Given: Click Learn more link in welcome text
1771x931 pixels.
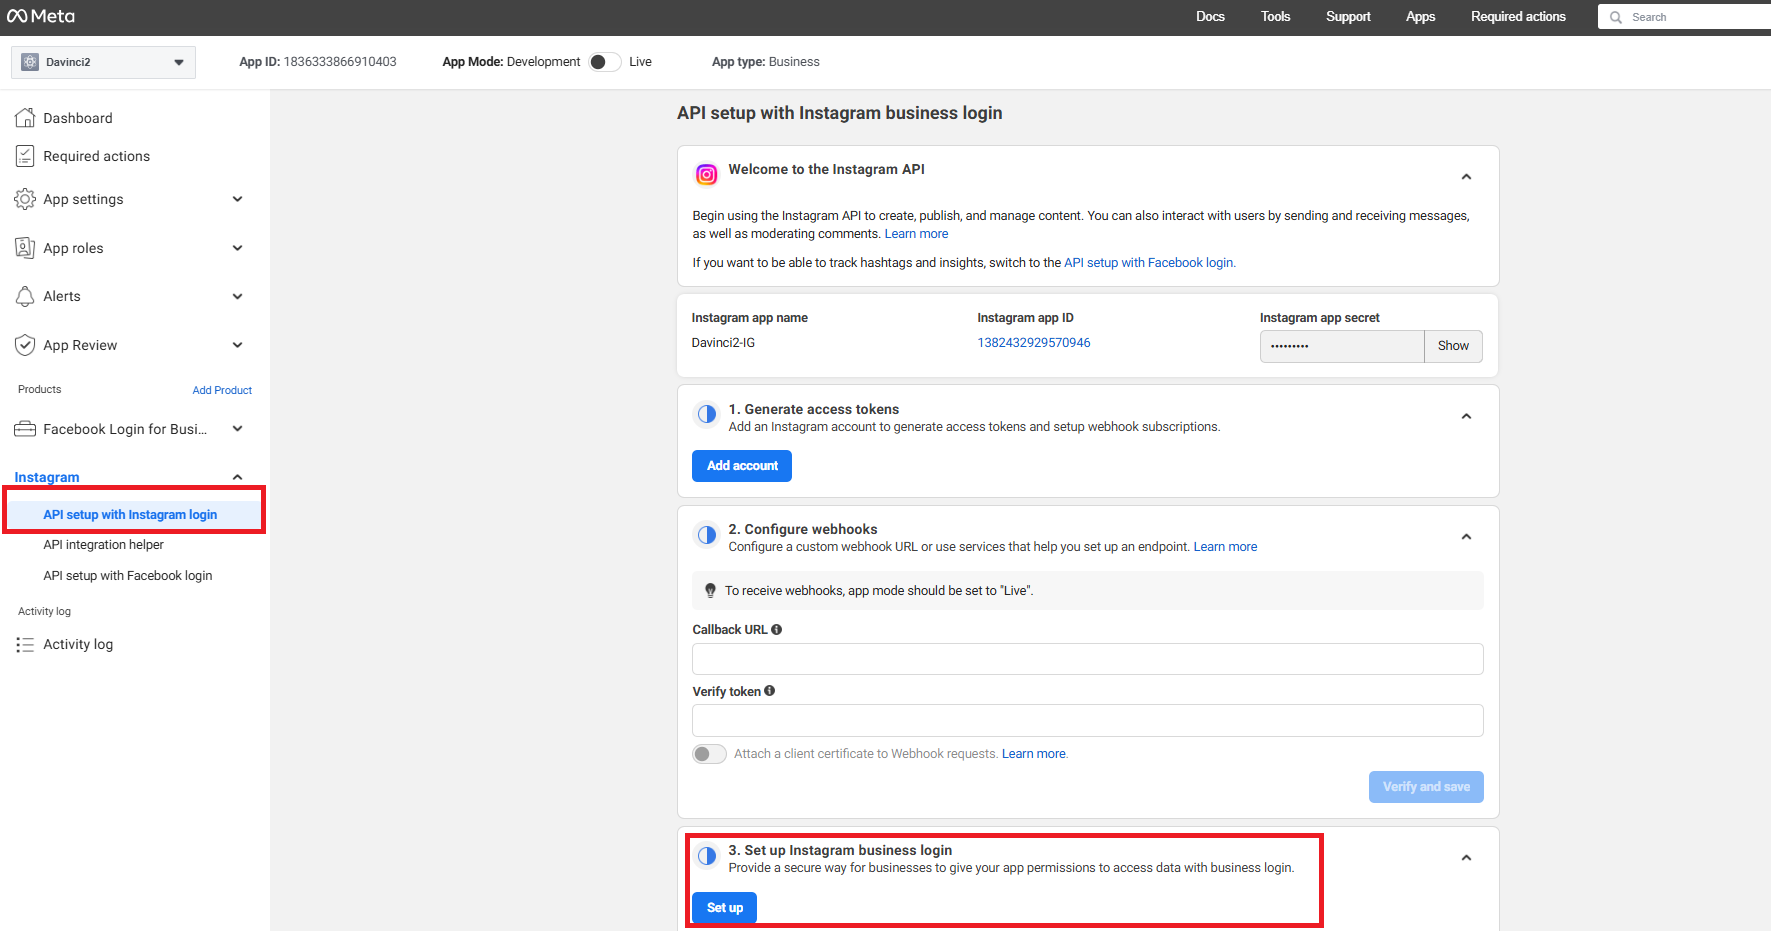Looking at the screenshot, I should (x=916, y=234).
